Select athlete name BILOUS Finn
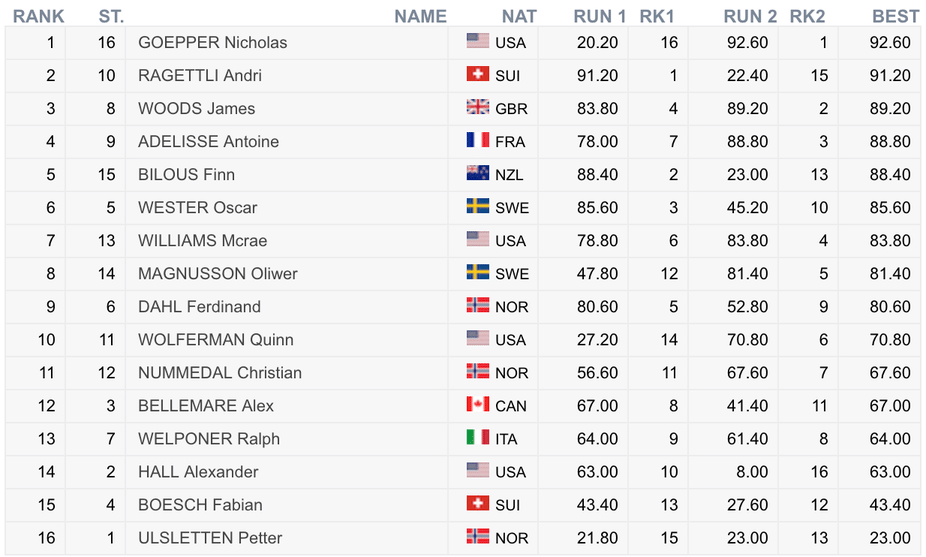This screenshot has height=557, width=926. click(x=187, y=175)
